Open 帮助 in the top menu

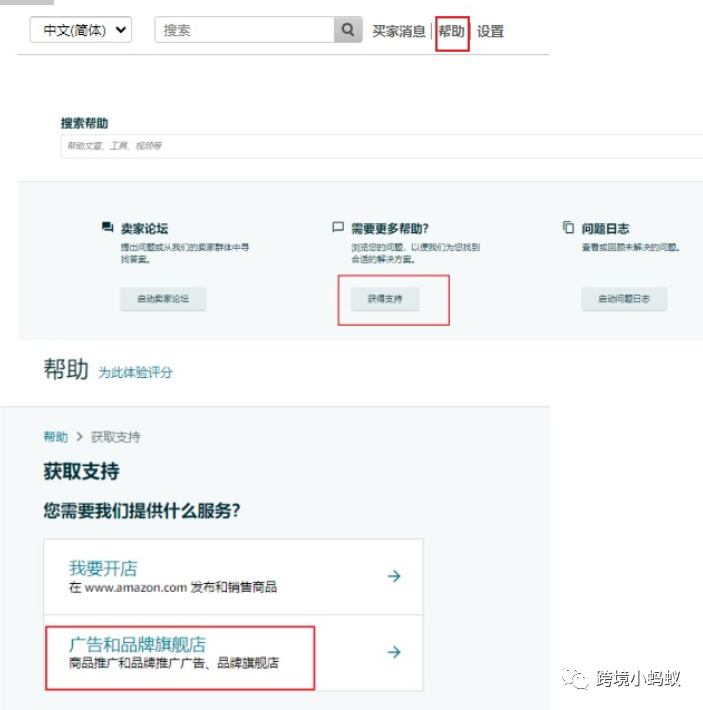(451, 31)
